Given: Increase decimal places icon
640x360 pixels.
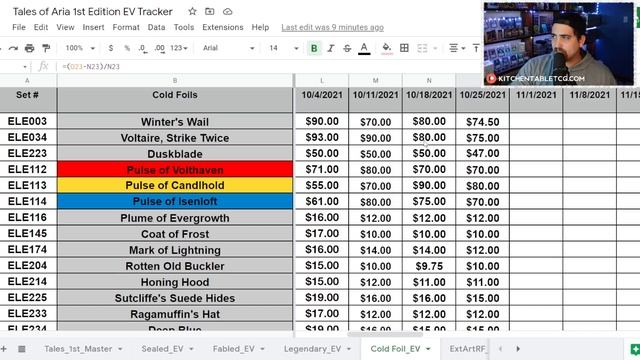Looking at the screenshot, I should [x=160, y=48].
